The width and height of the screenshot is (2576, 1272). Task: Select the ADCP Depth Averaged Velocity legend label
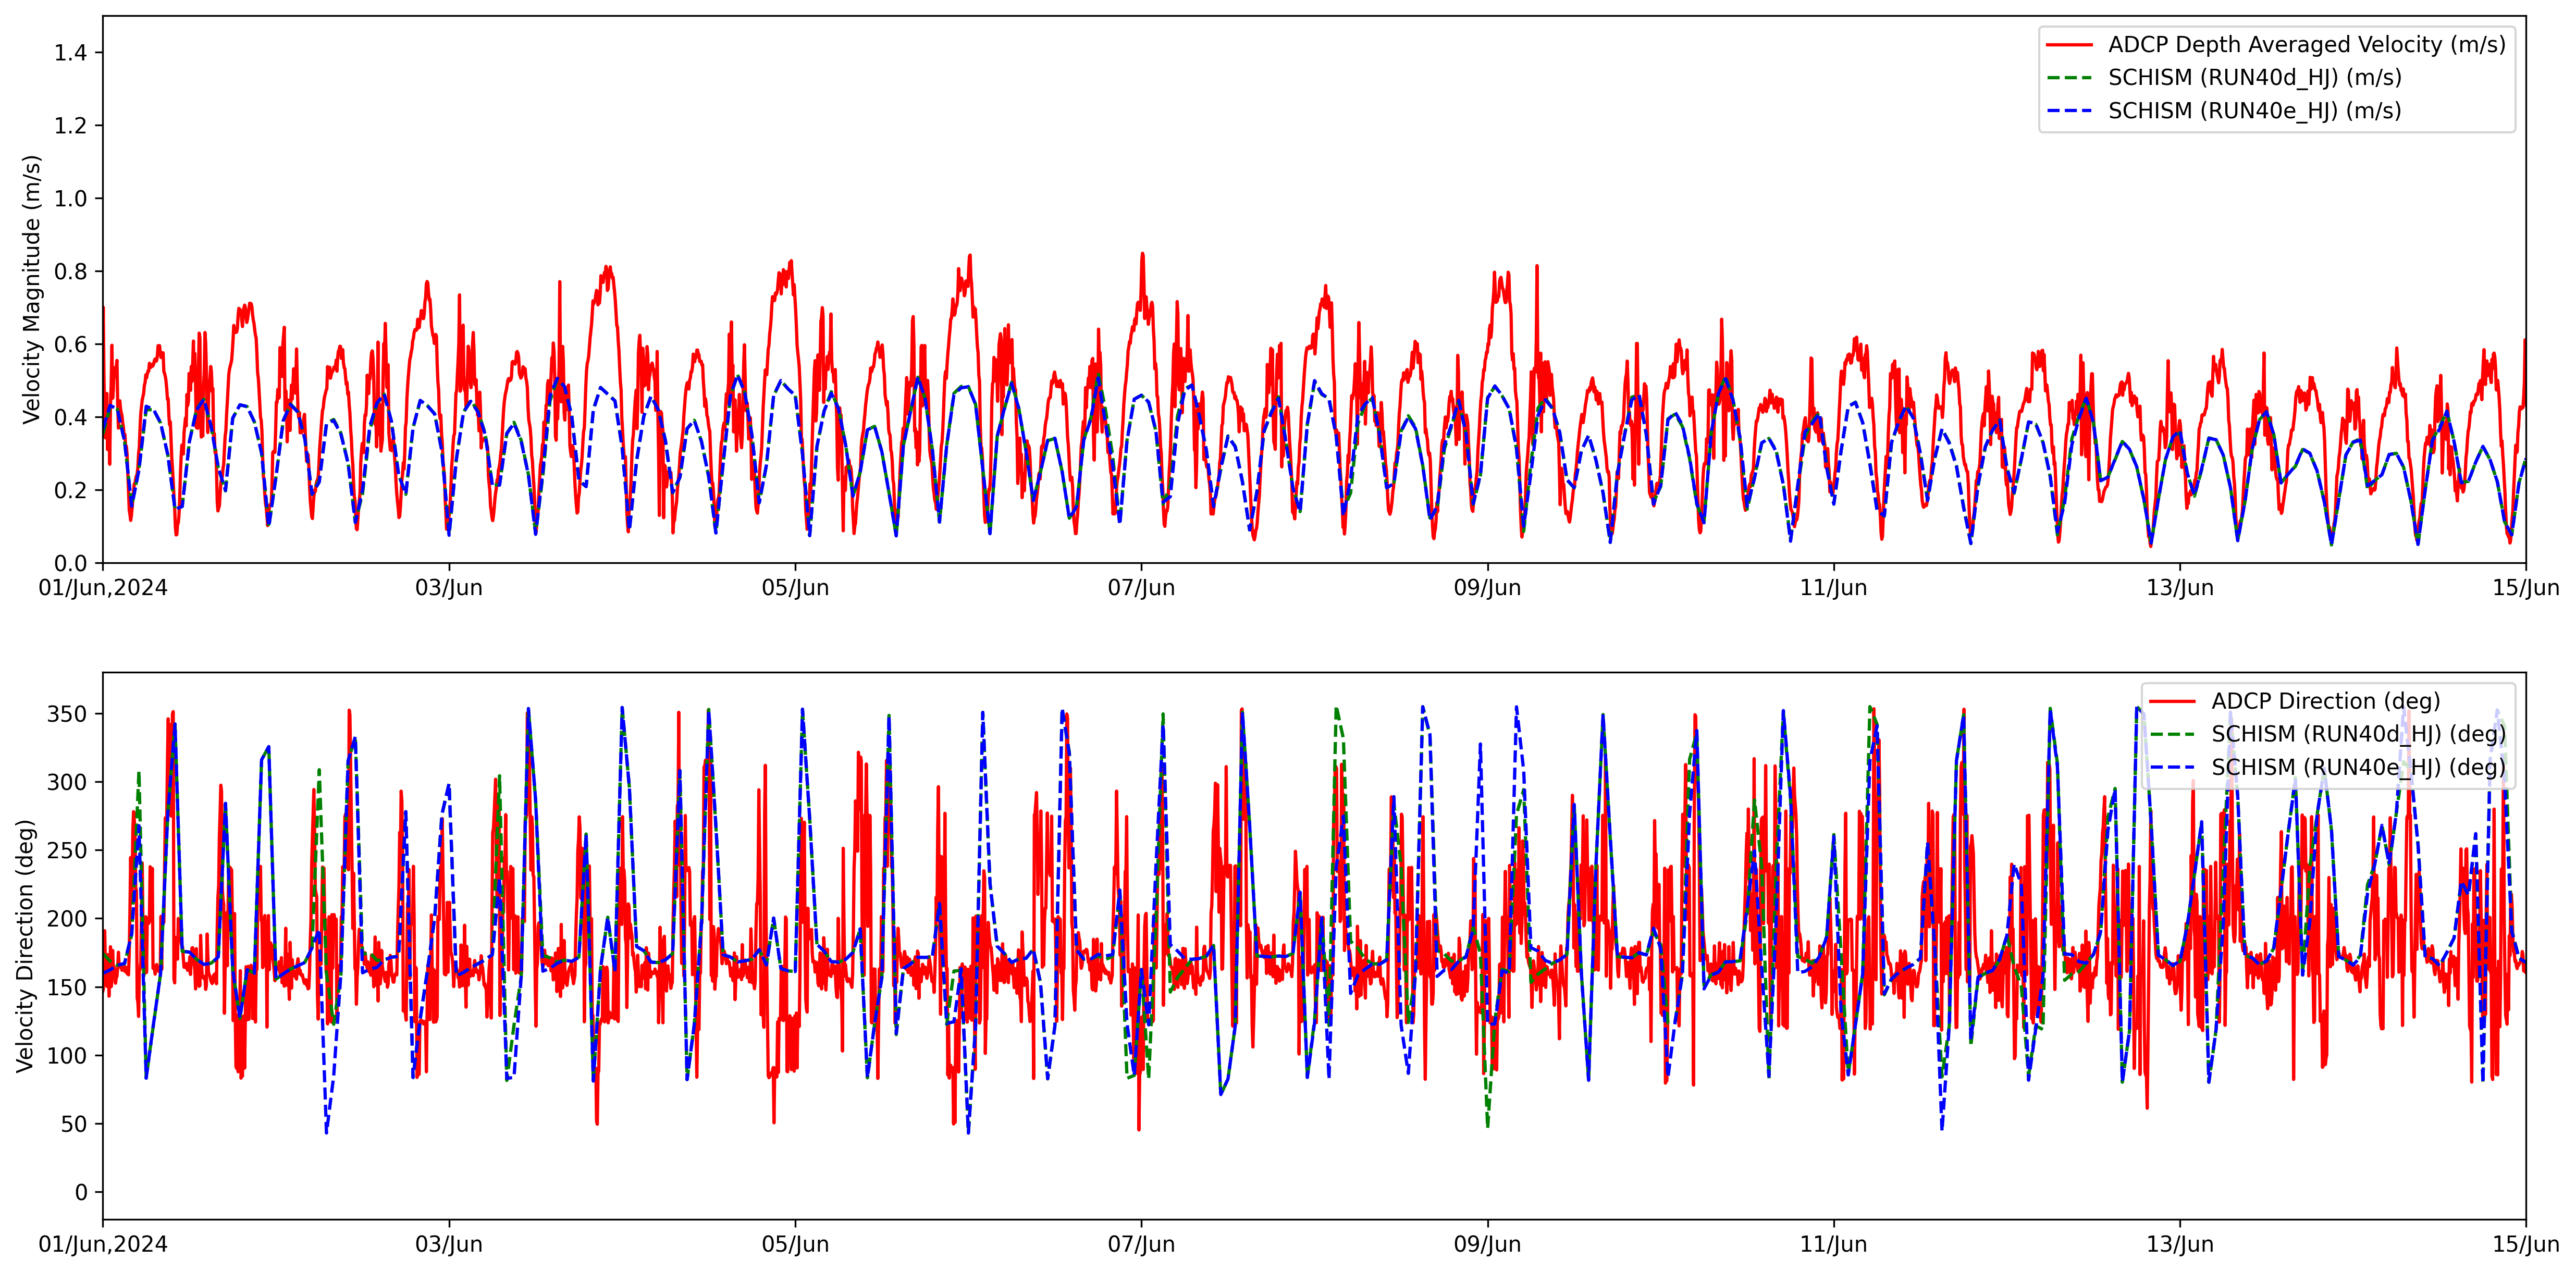2306,45
